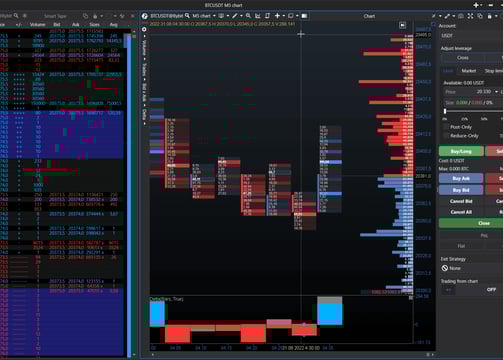This screenshot has height=360, width=503.
Task: Click the Buy Bid button
Action: click(461, 190)
